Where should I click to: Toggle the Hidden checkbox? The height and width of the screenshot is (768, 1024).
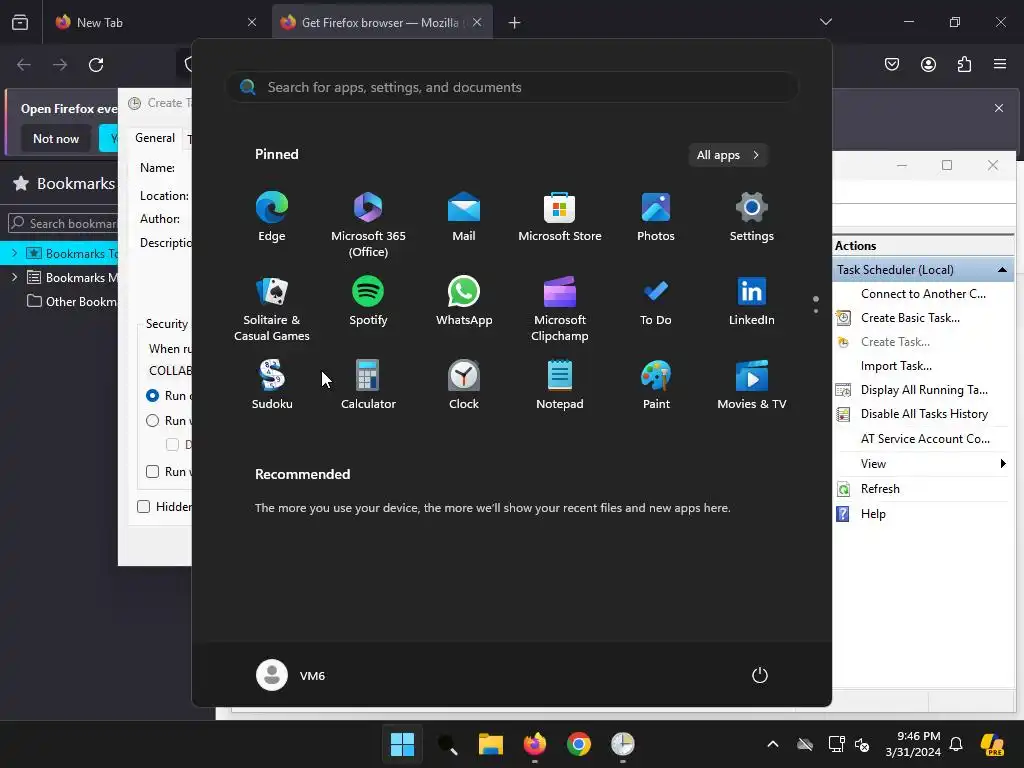[144, 507]
